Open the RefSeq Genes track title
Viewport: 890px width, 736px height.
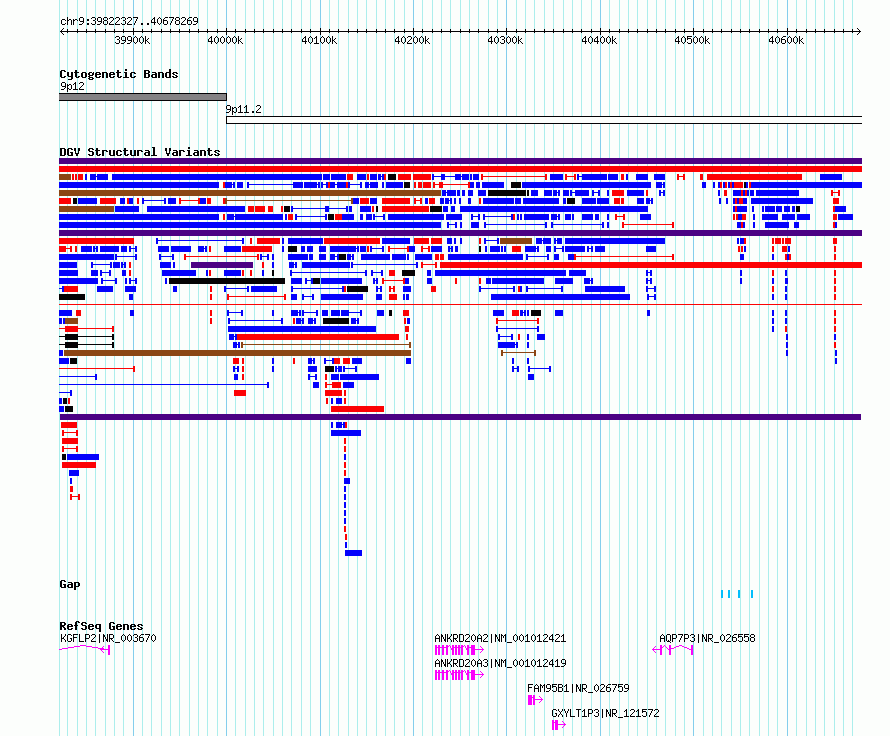pos(101,626)
